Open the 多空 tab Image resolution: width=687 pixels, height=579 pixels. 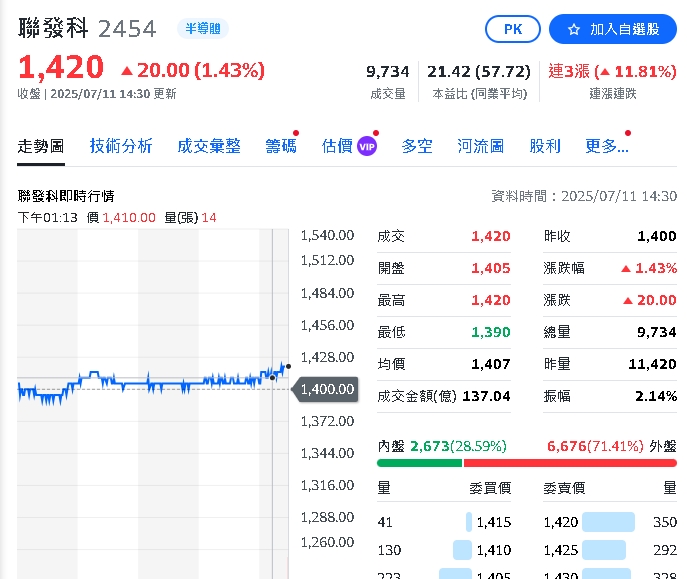point(417,146)
